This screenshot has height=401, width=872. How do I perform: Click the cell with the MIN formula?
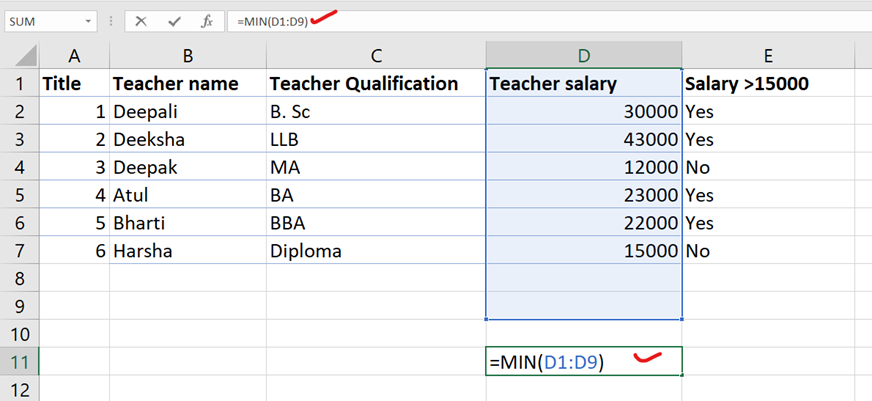(584, 361)
